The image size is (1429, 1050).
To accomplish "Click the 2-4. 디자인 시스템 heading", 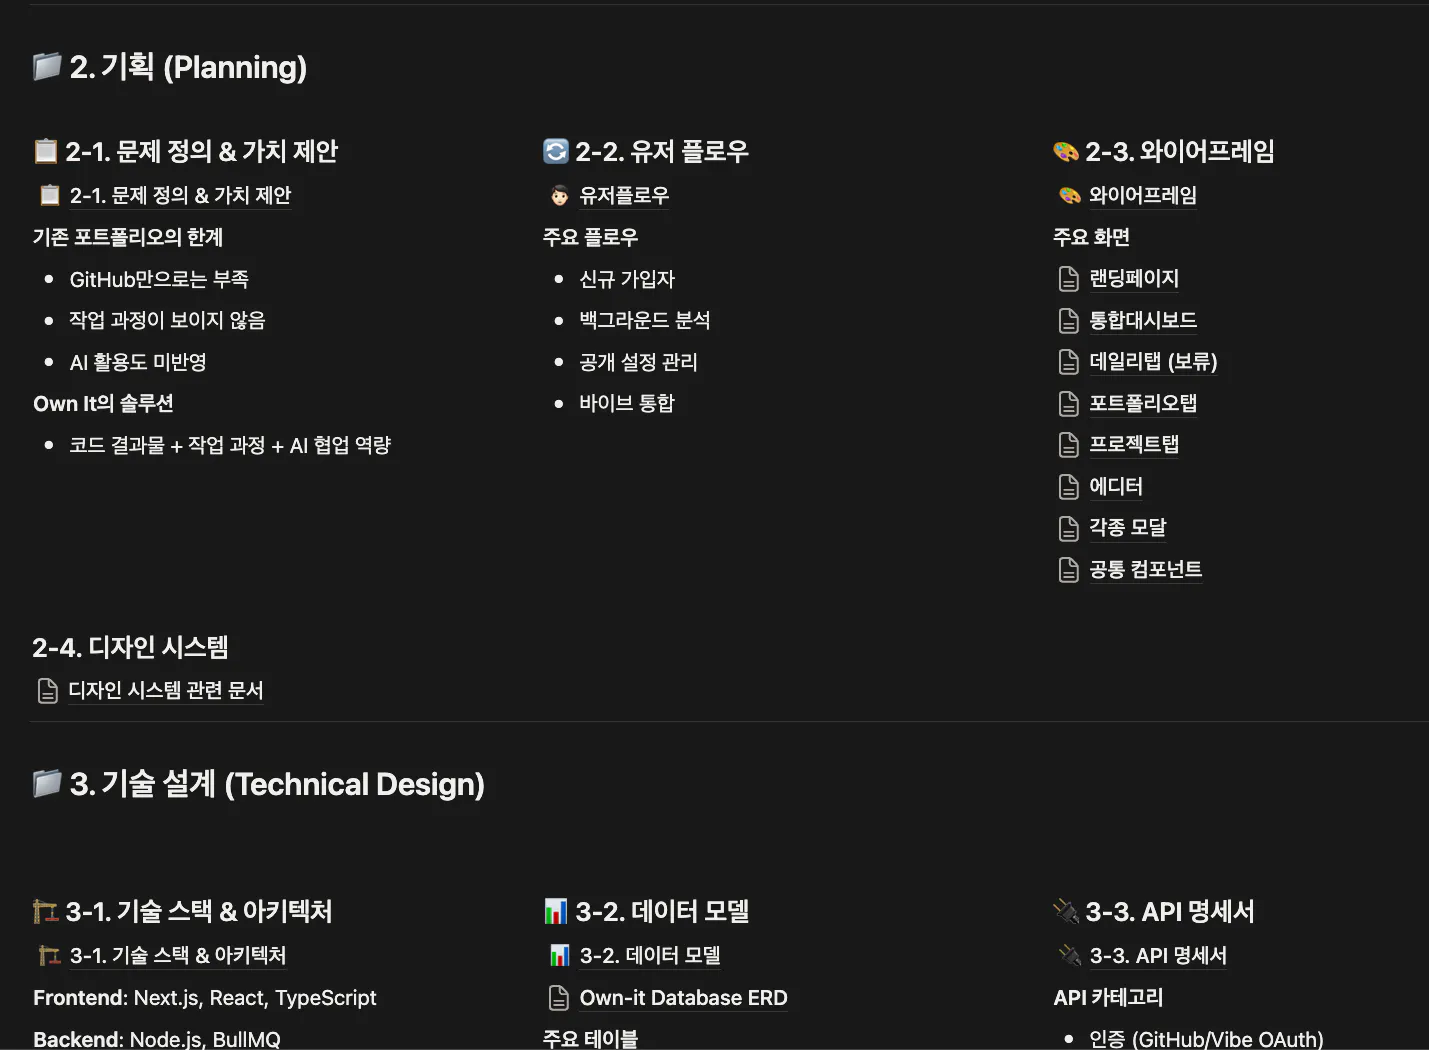I will point(130,648).
